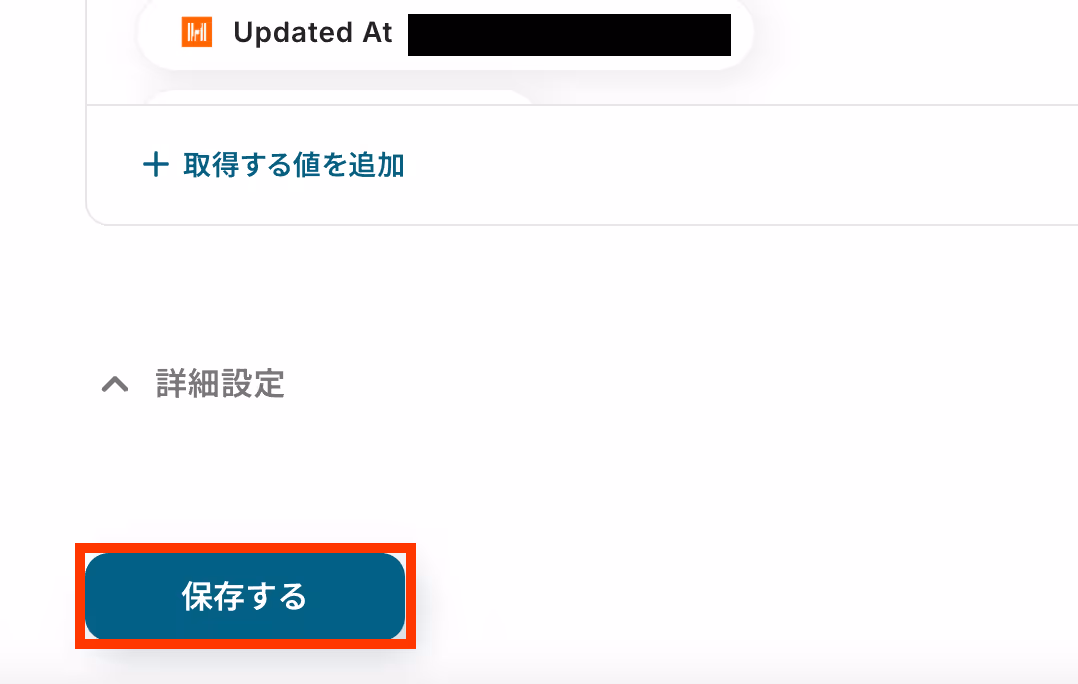Click the orange app icon beside Updated At
Viewport: 1078px width, 684px height.
coord(197,32)
